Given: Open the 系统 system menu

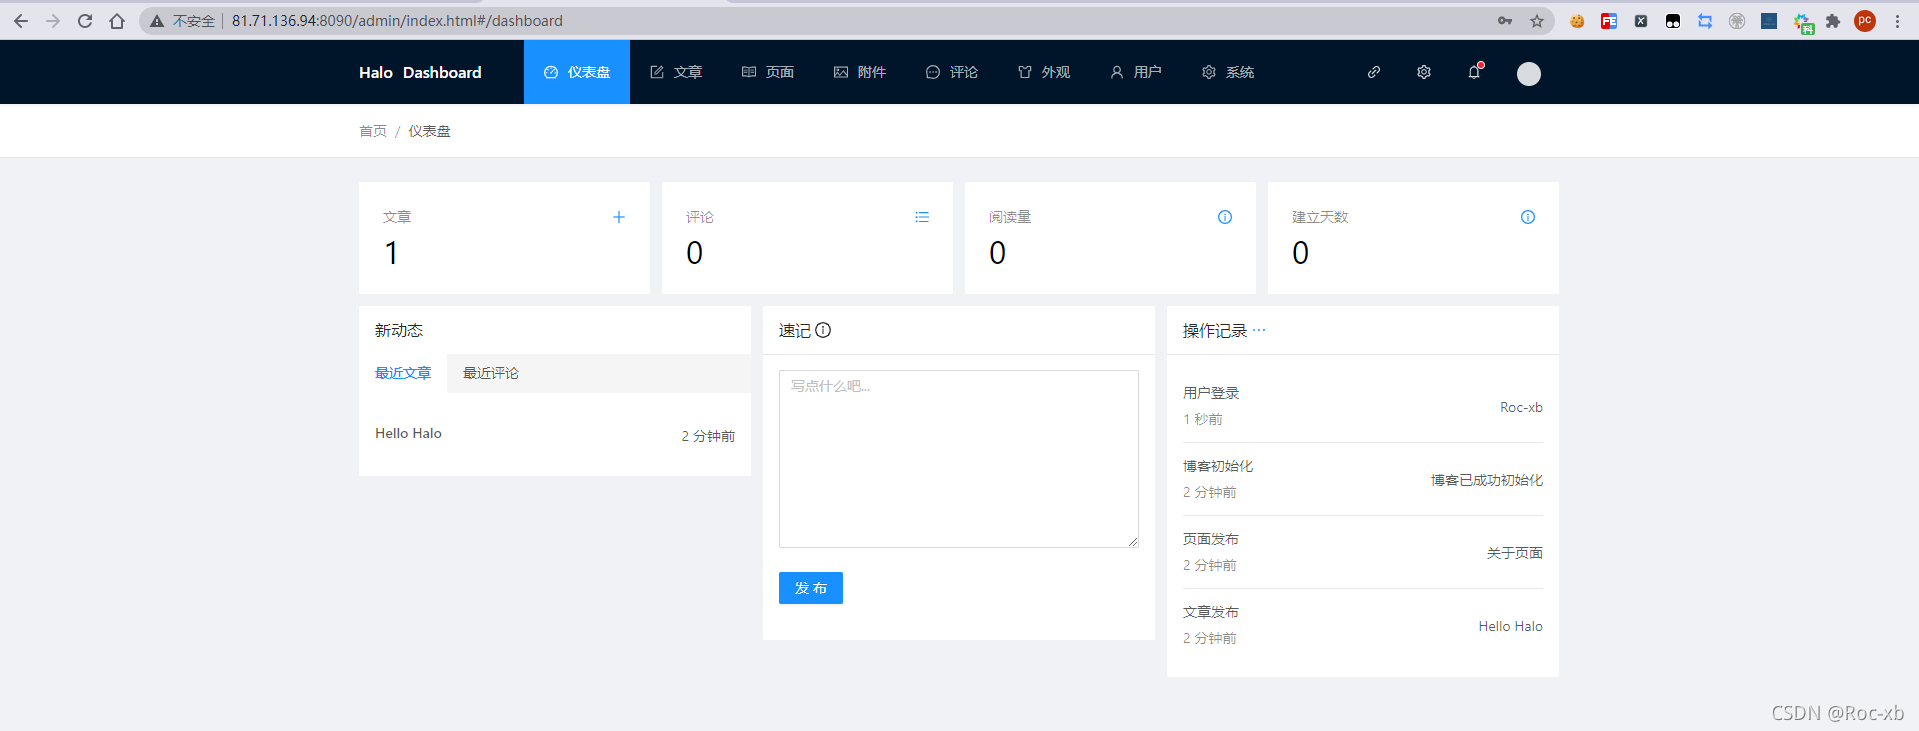Looking at the screenshot, I should coord(1228,72).
